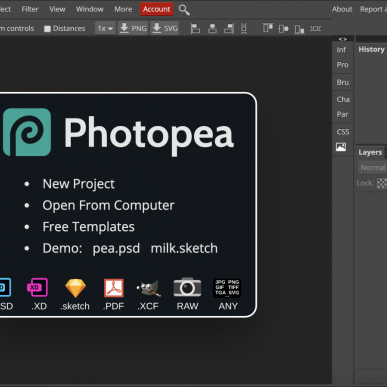Switch to the Layers tab
387x387 pixels.
370,152
